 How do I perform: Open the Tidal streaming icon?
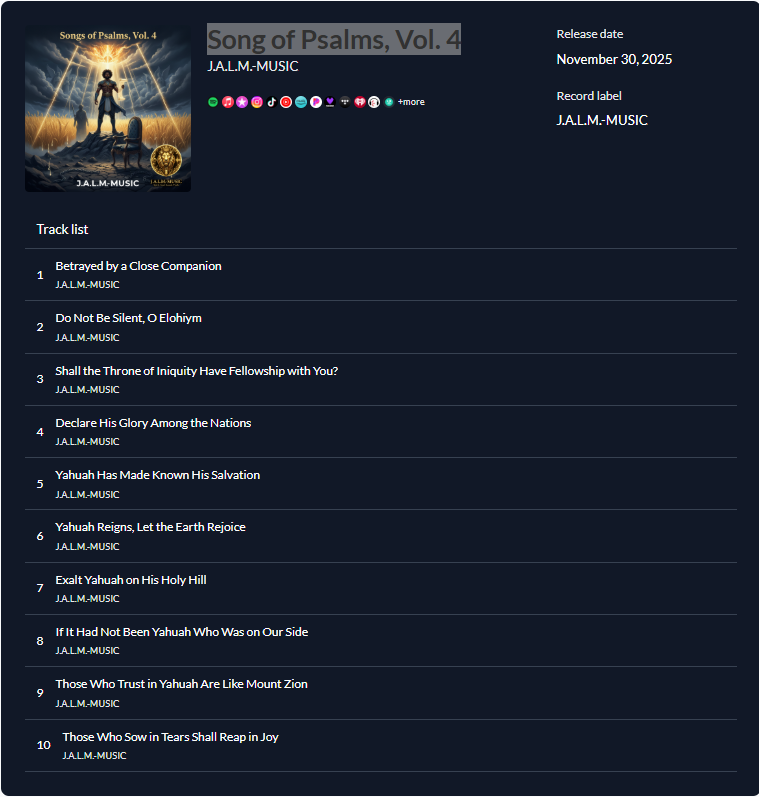345,102
